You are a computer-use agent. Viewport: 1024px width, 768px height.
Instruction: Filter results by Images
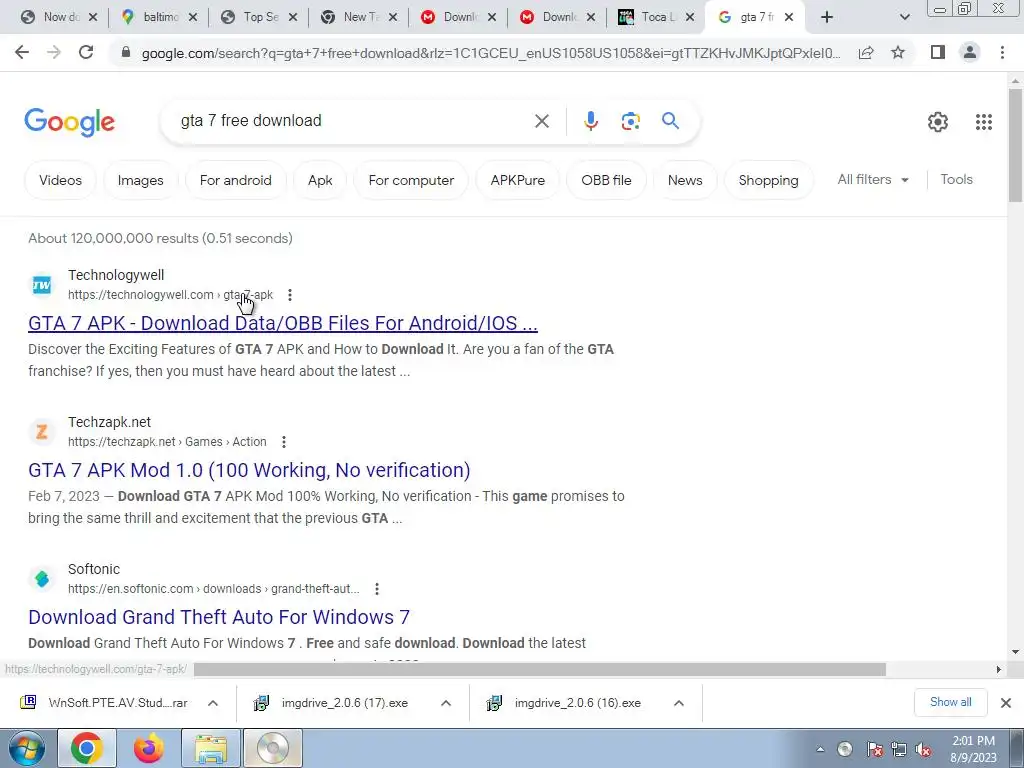(x=140, y=180)
